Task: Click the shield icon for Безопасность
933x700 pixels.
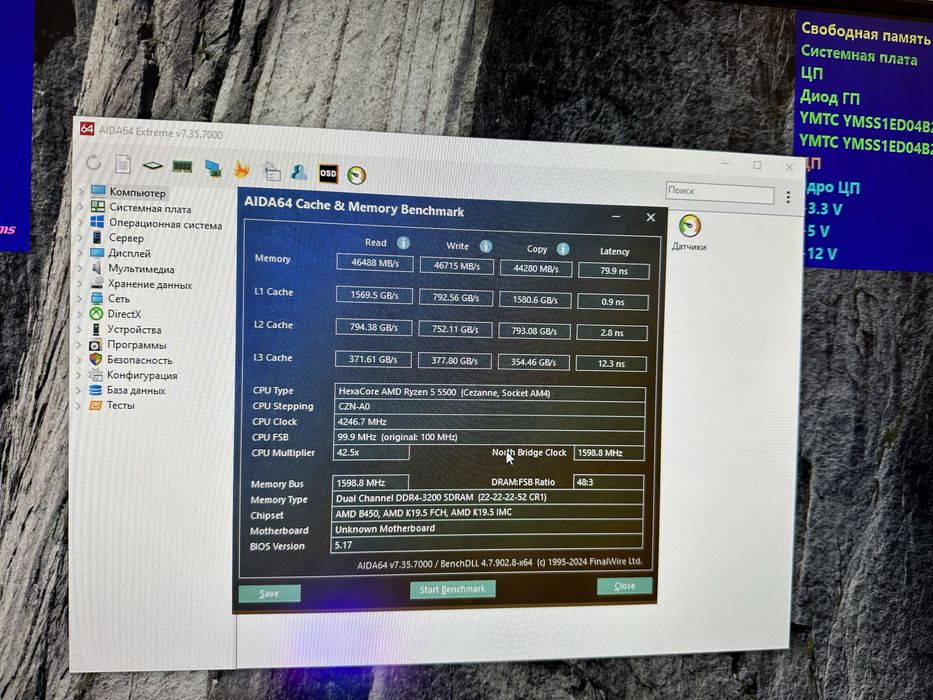Action: coord(95,360)
